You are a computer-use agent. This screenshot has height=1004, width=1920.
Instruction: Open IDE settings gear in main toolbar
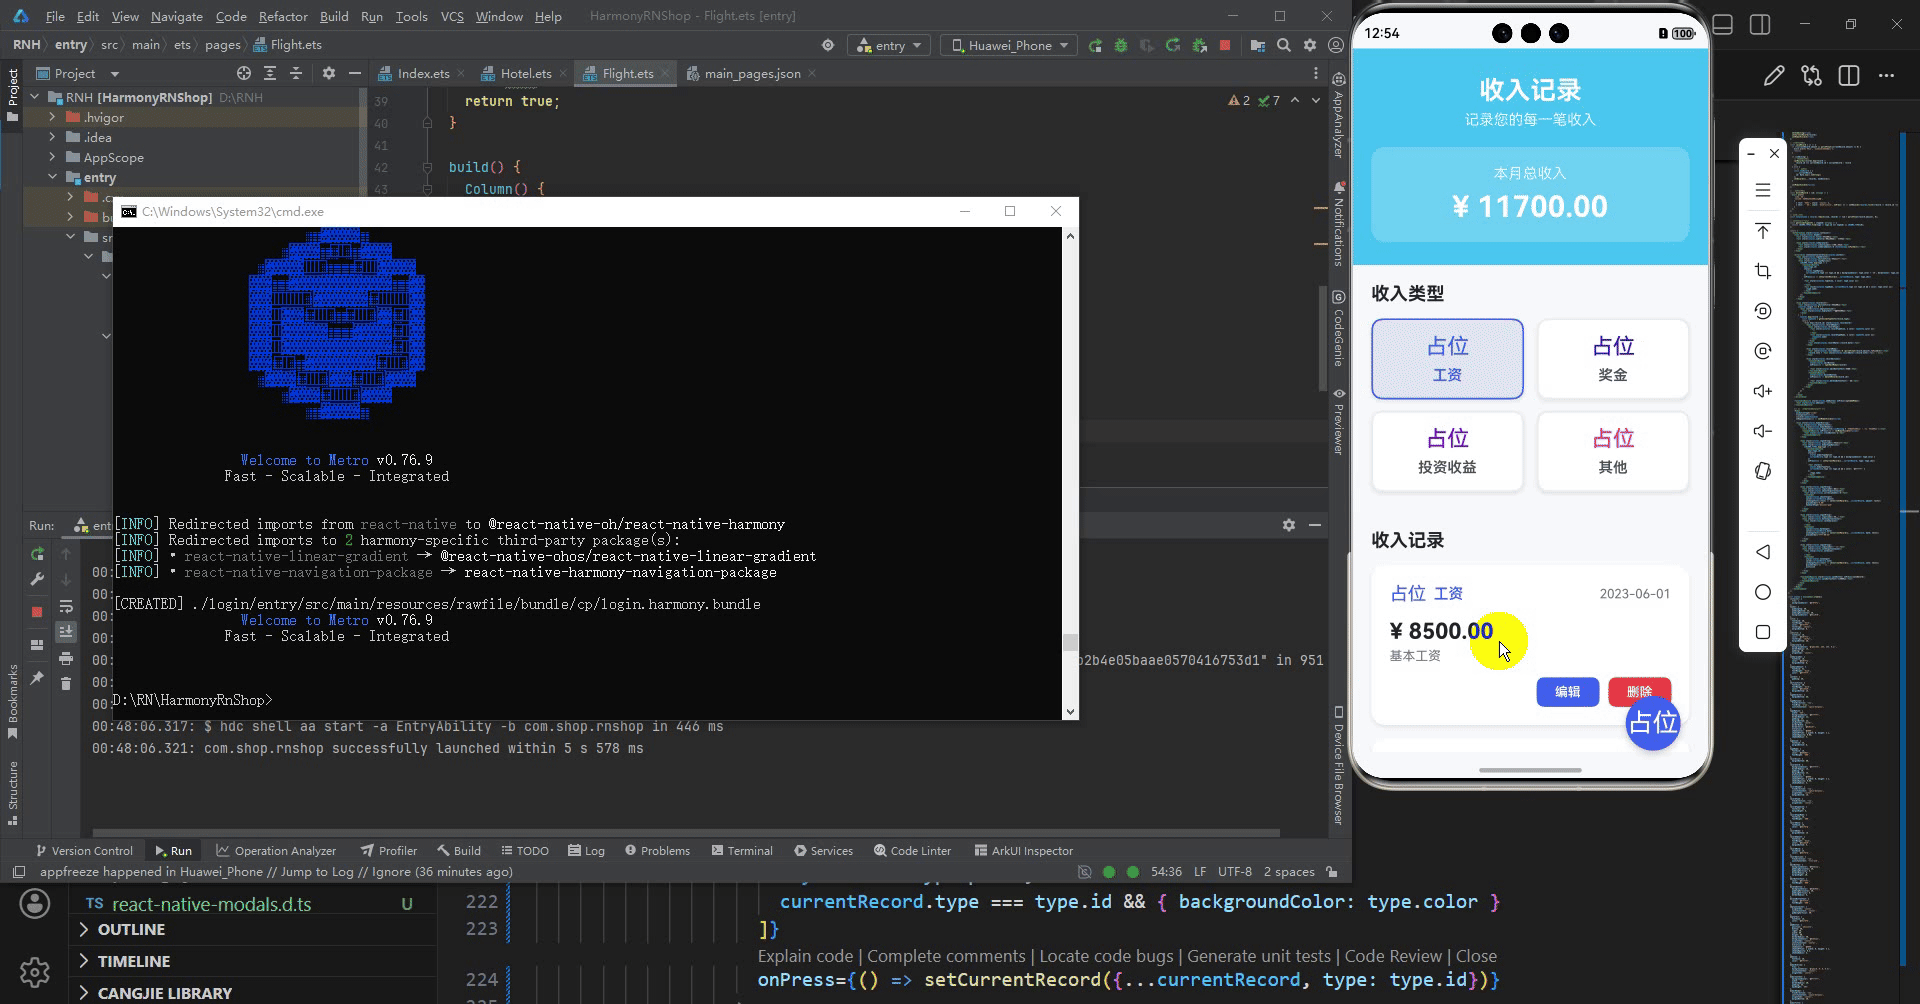point(1310,45)
